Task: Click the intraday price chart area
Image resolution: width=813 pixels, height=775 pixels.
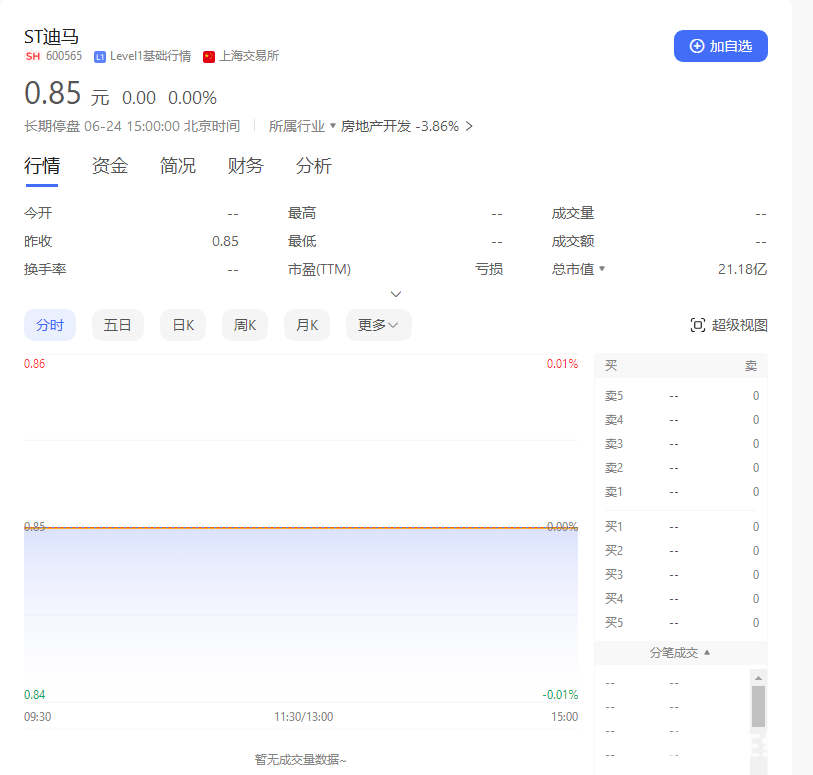Action: click(301, 528)
